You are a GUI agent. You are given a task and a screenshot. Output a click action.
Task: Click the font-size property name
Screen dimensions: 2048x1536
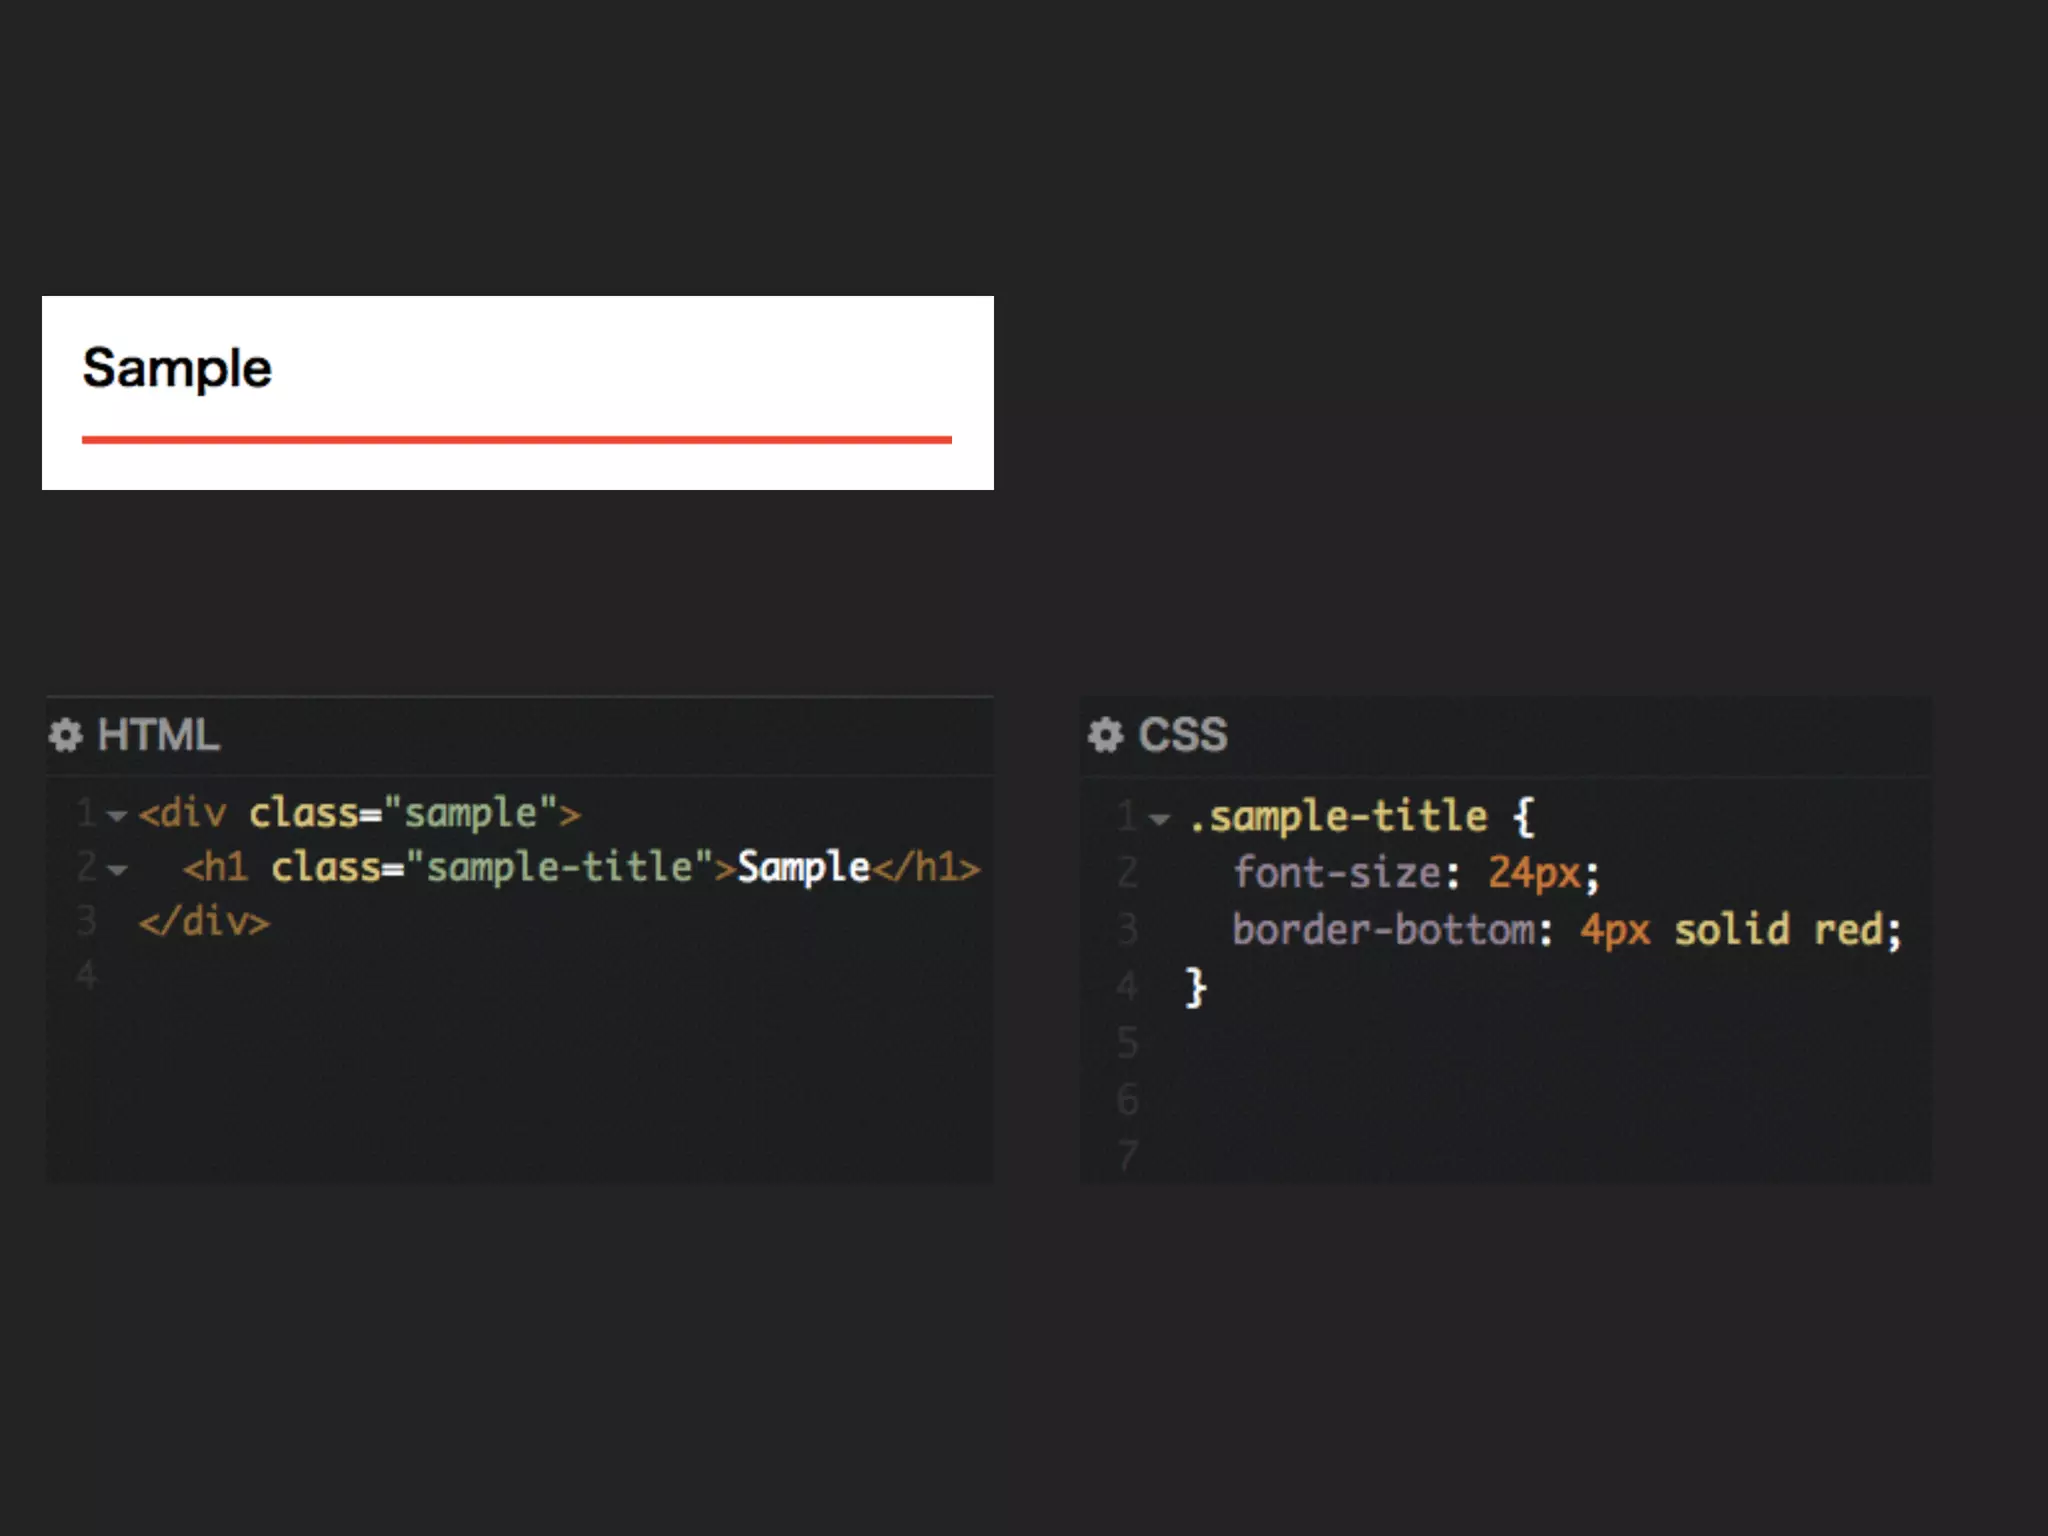(1336, 873)
